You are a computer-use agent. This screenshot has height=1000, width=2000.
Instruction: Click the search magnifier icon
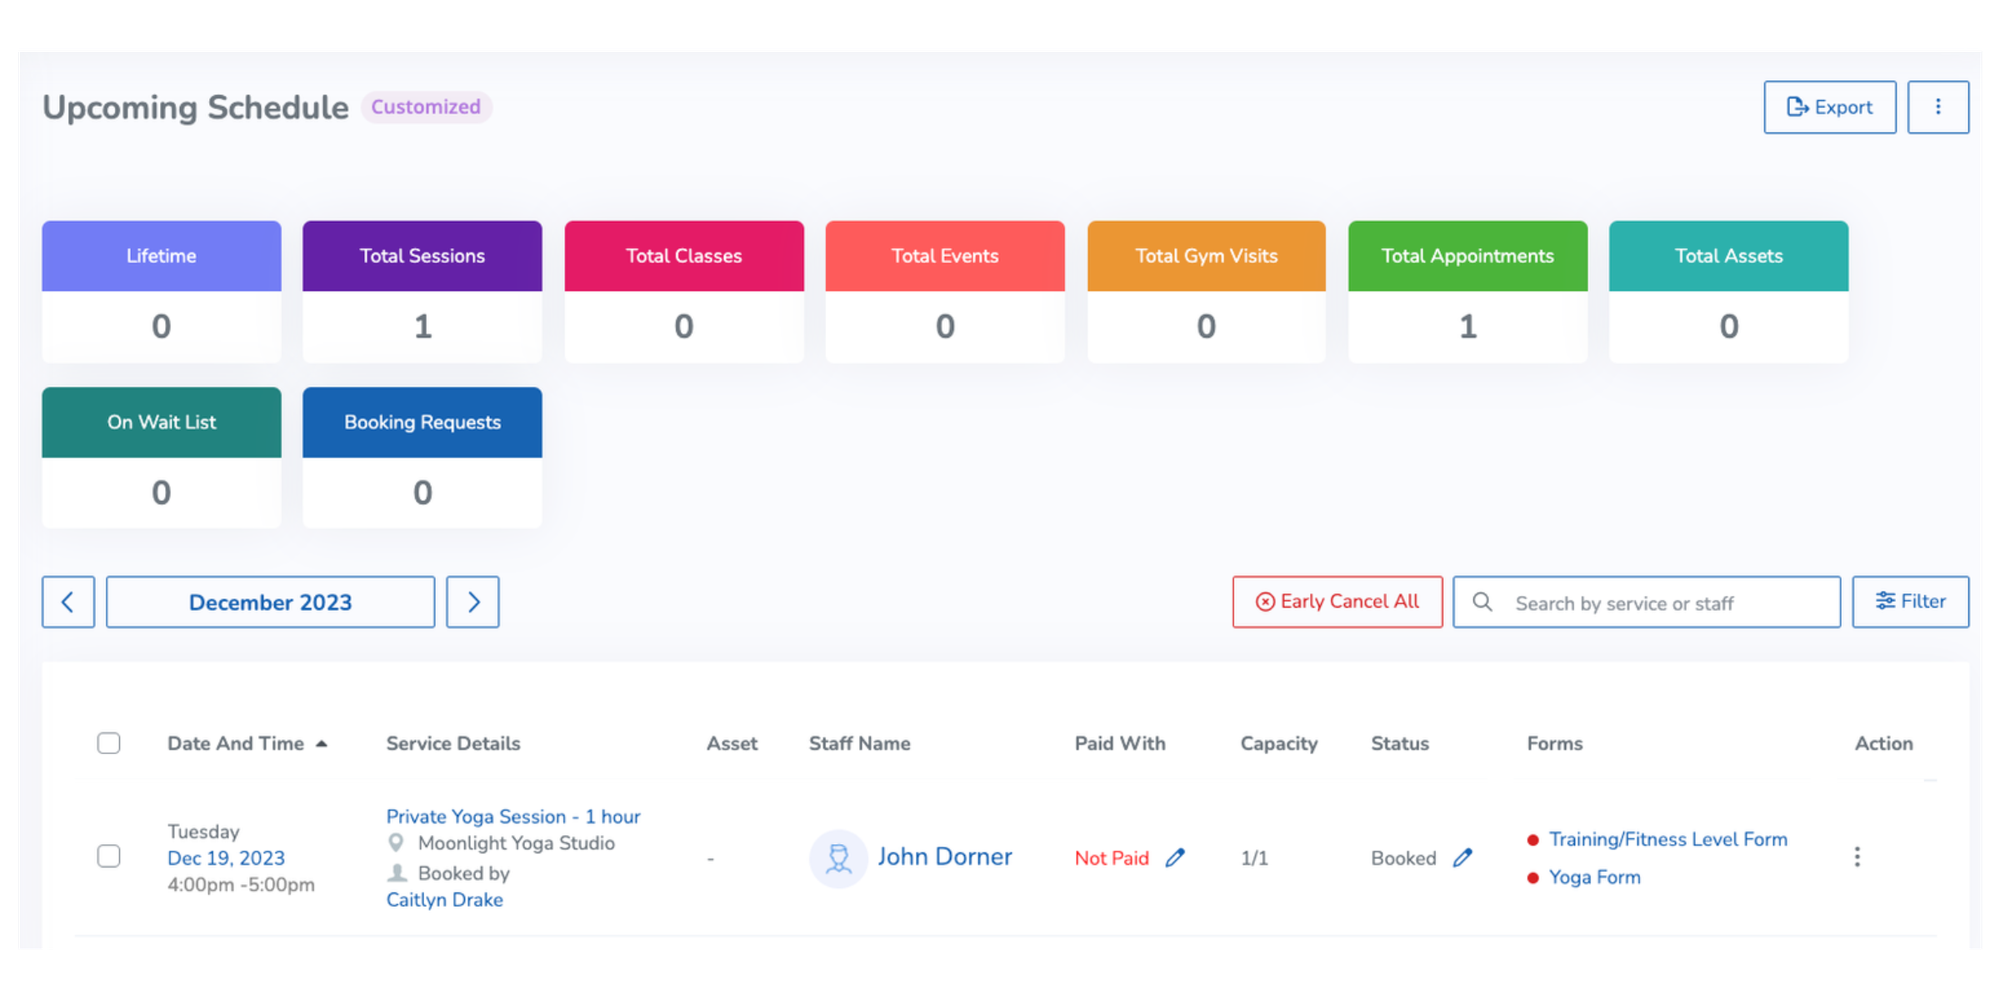[1481, 602]
